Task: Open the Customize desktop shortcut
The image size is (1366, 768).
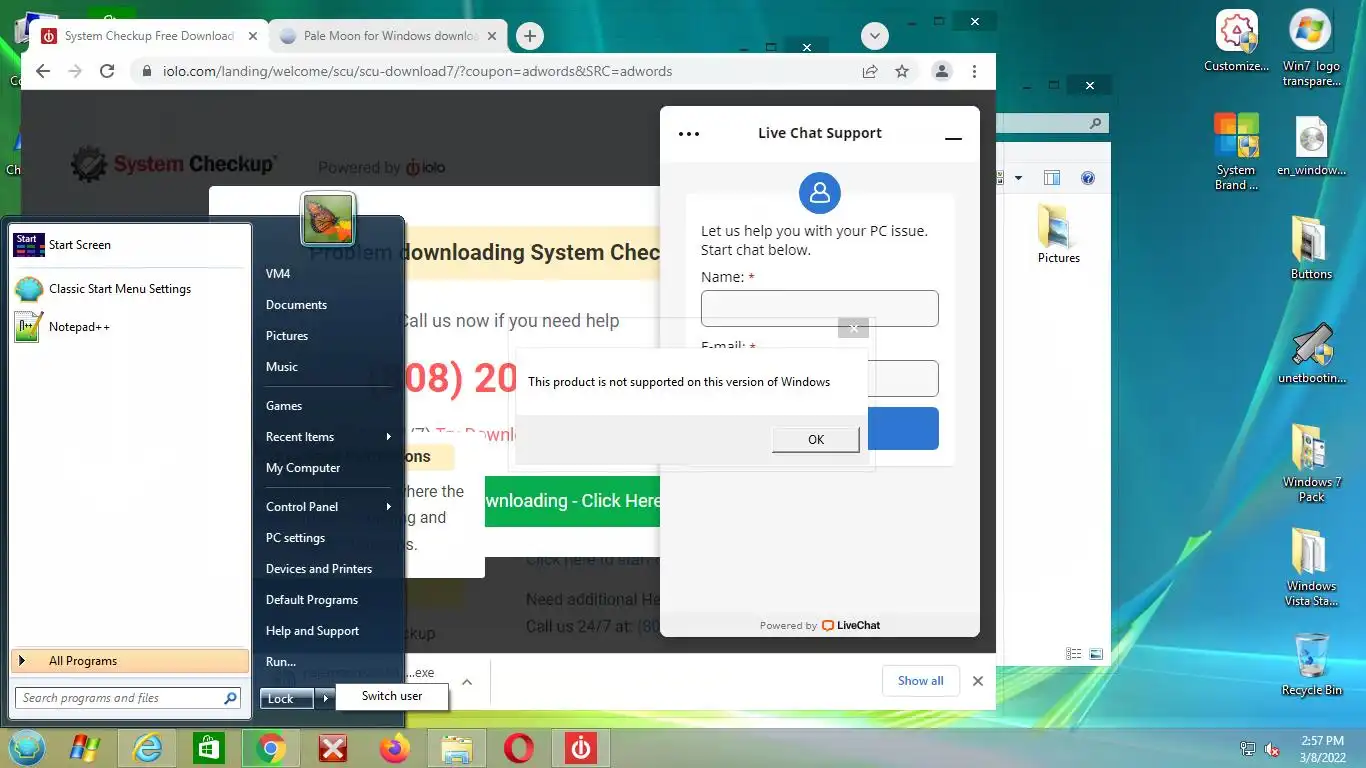Action: point(1236,42)
